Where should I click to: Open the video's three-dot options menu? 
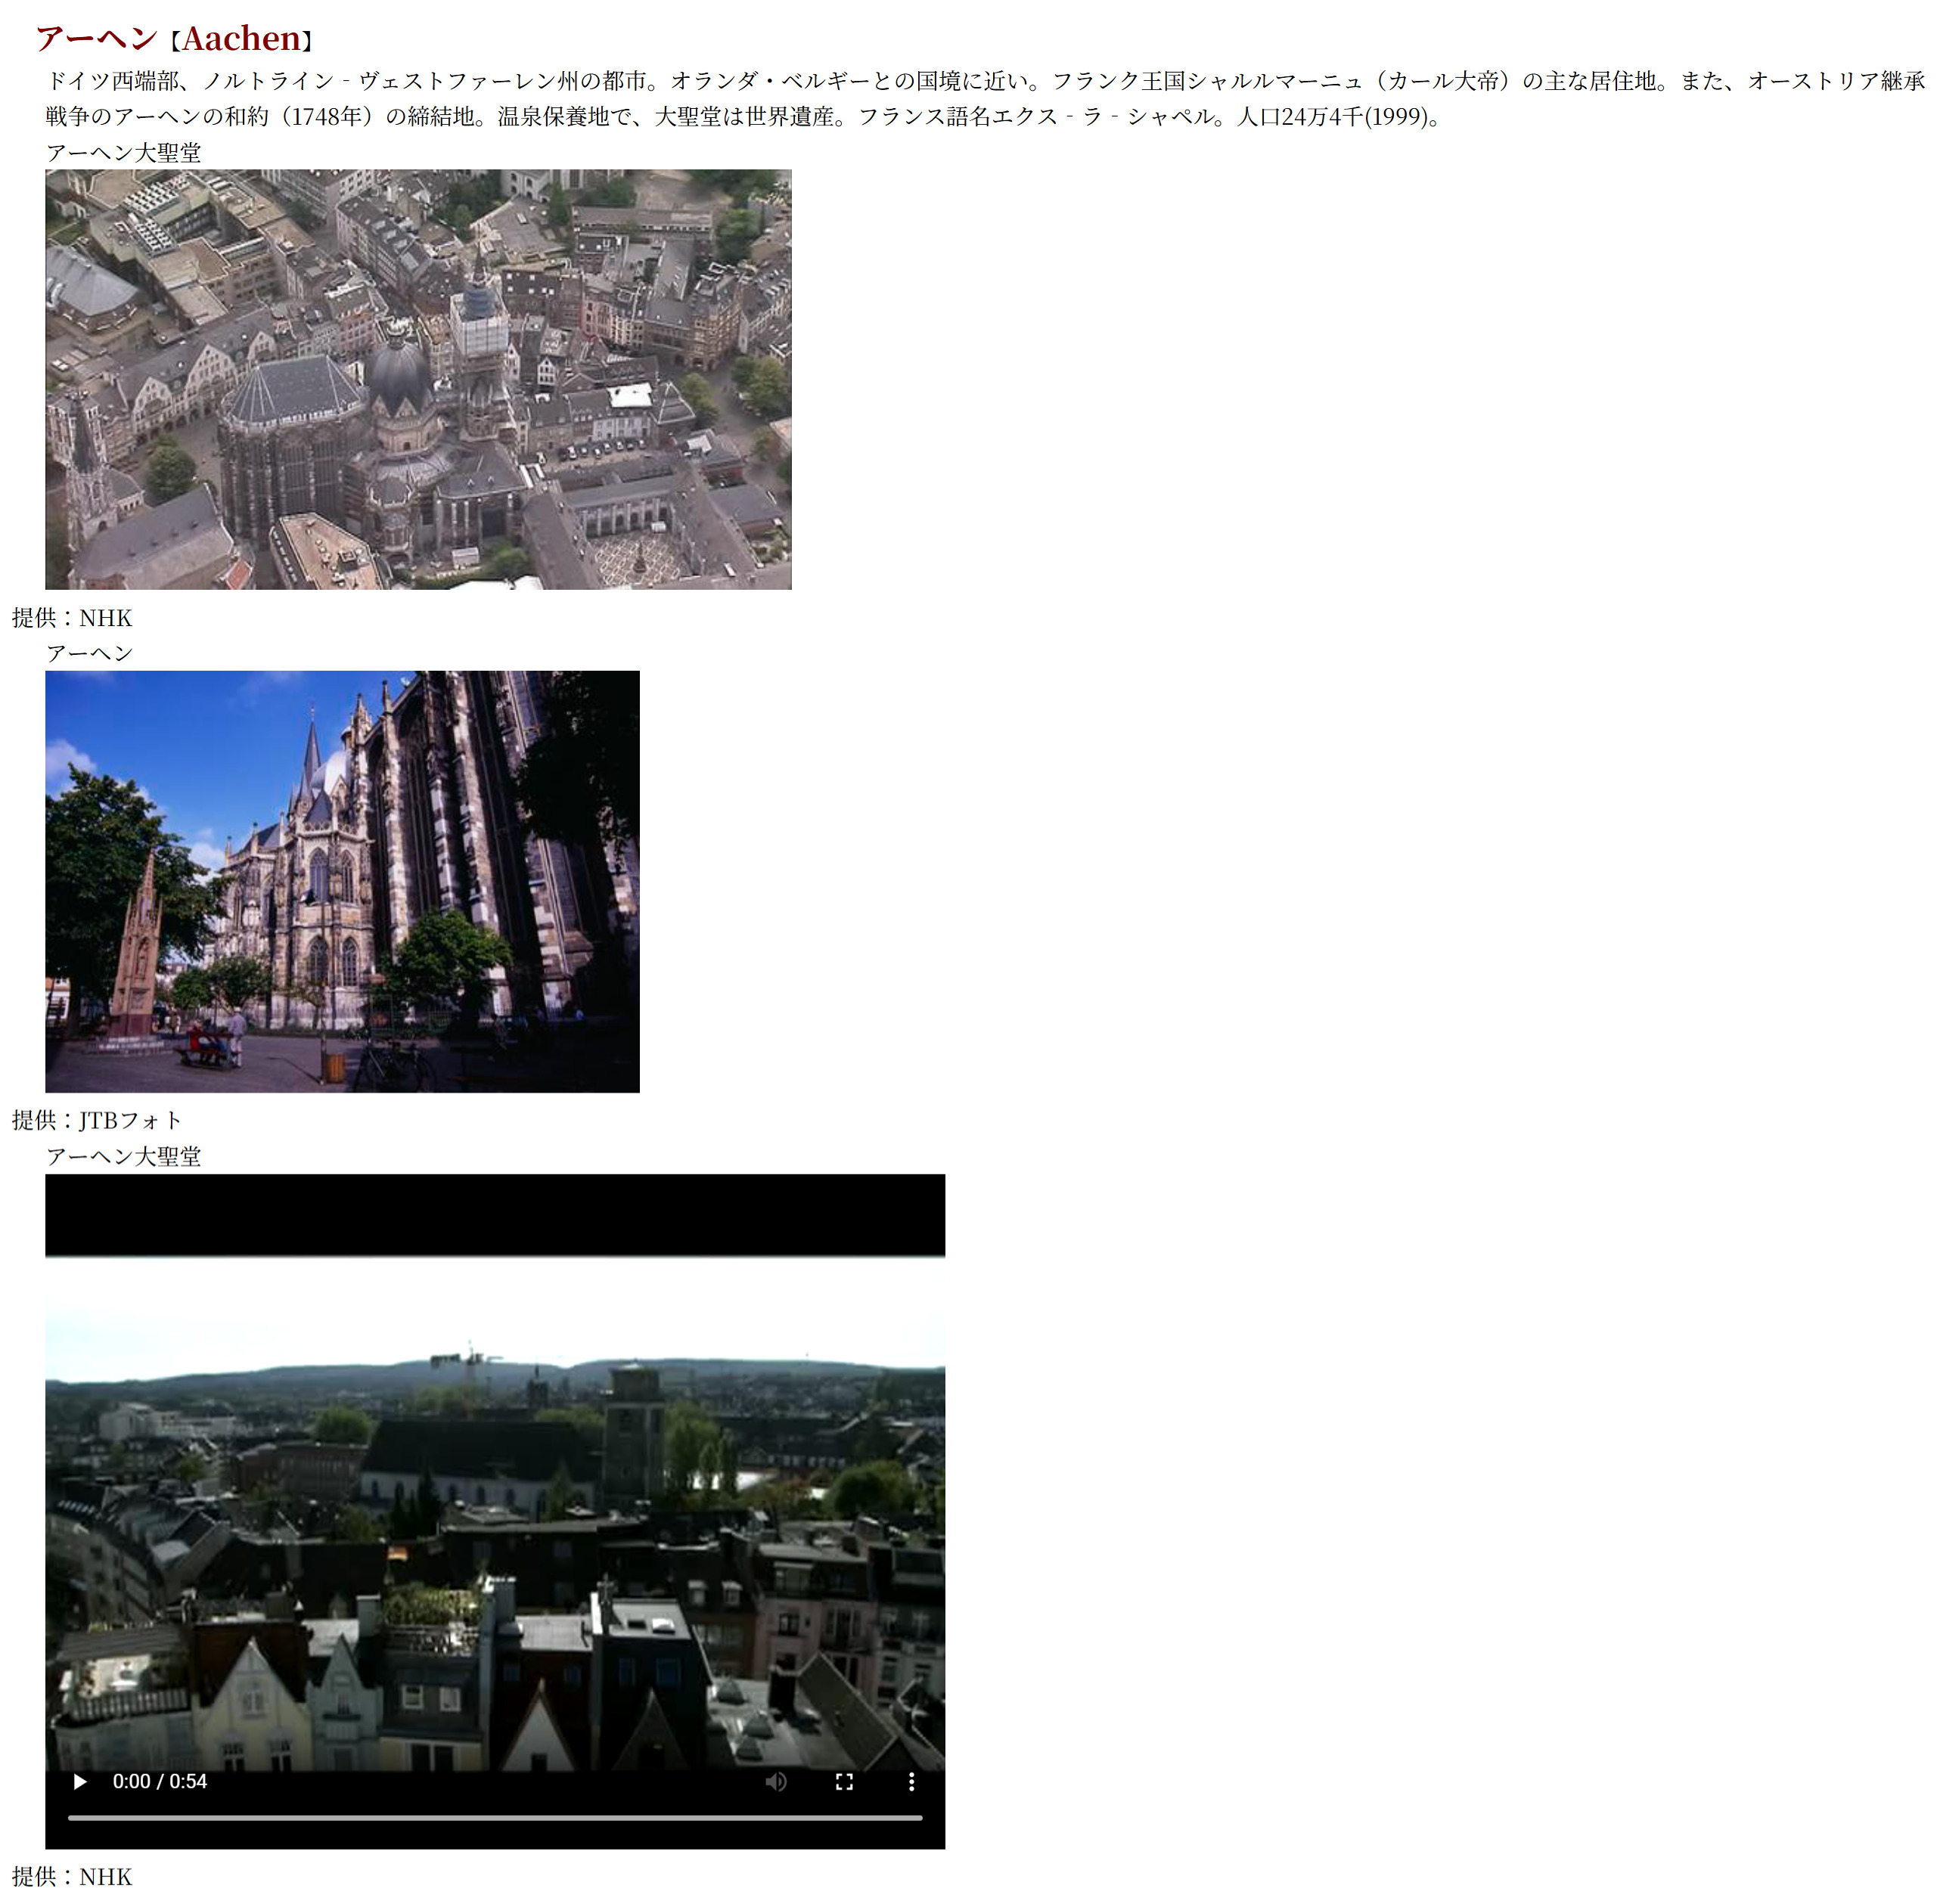(x=911, y=1781)
